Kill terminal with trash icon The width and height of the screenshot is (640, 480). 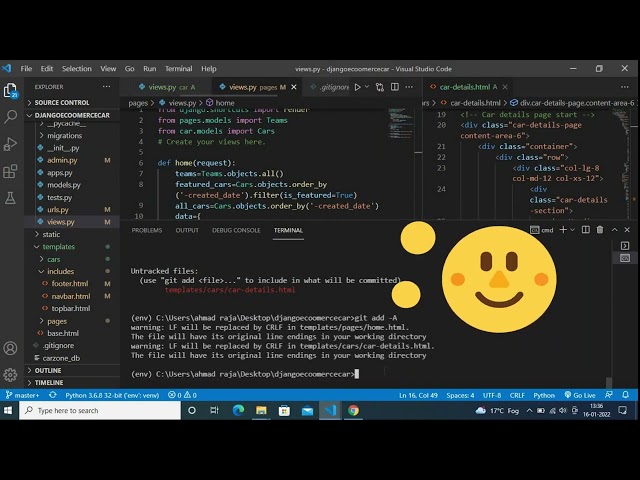tap(600, 230)
